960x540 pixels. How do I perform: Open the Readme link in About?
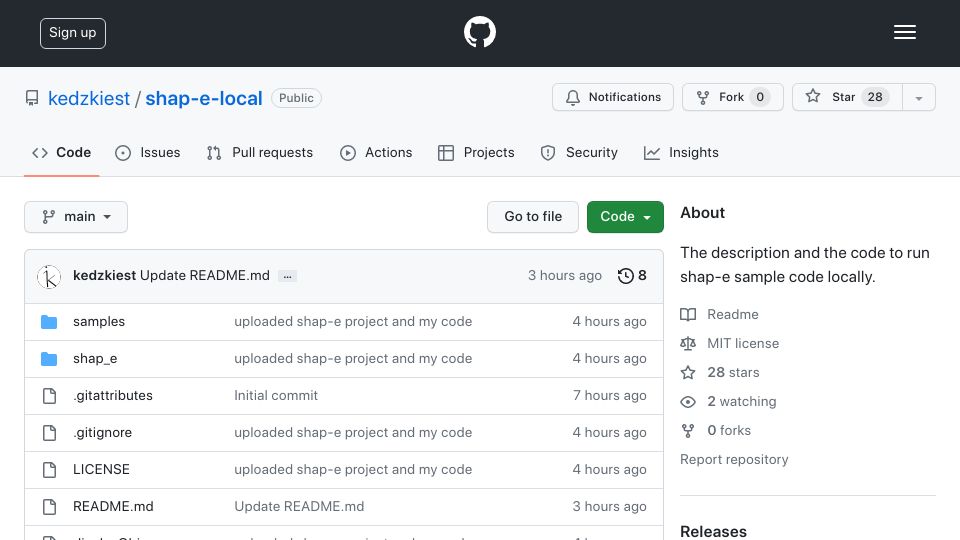[732, 314]
